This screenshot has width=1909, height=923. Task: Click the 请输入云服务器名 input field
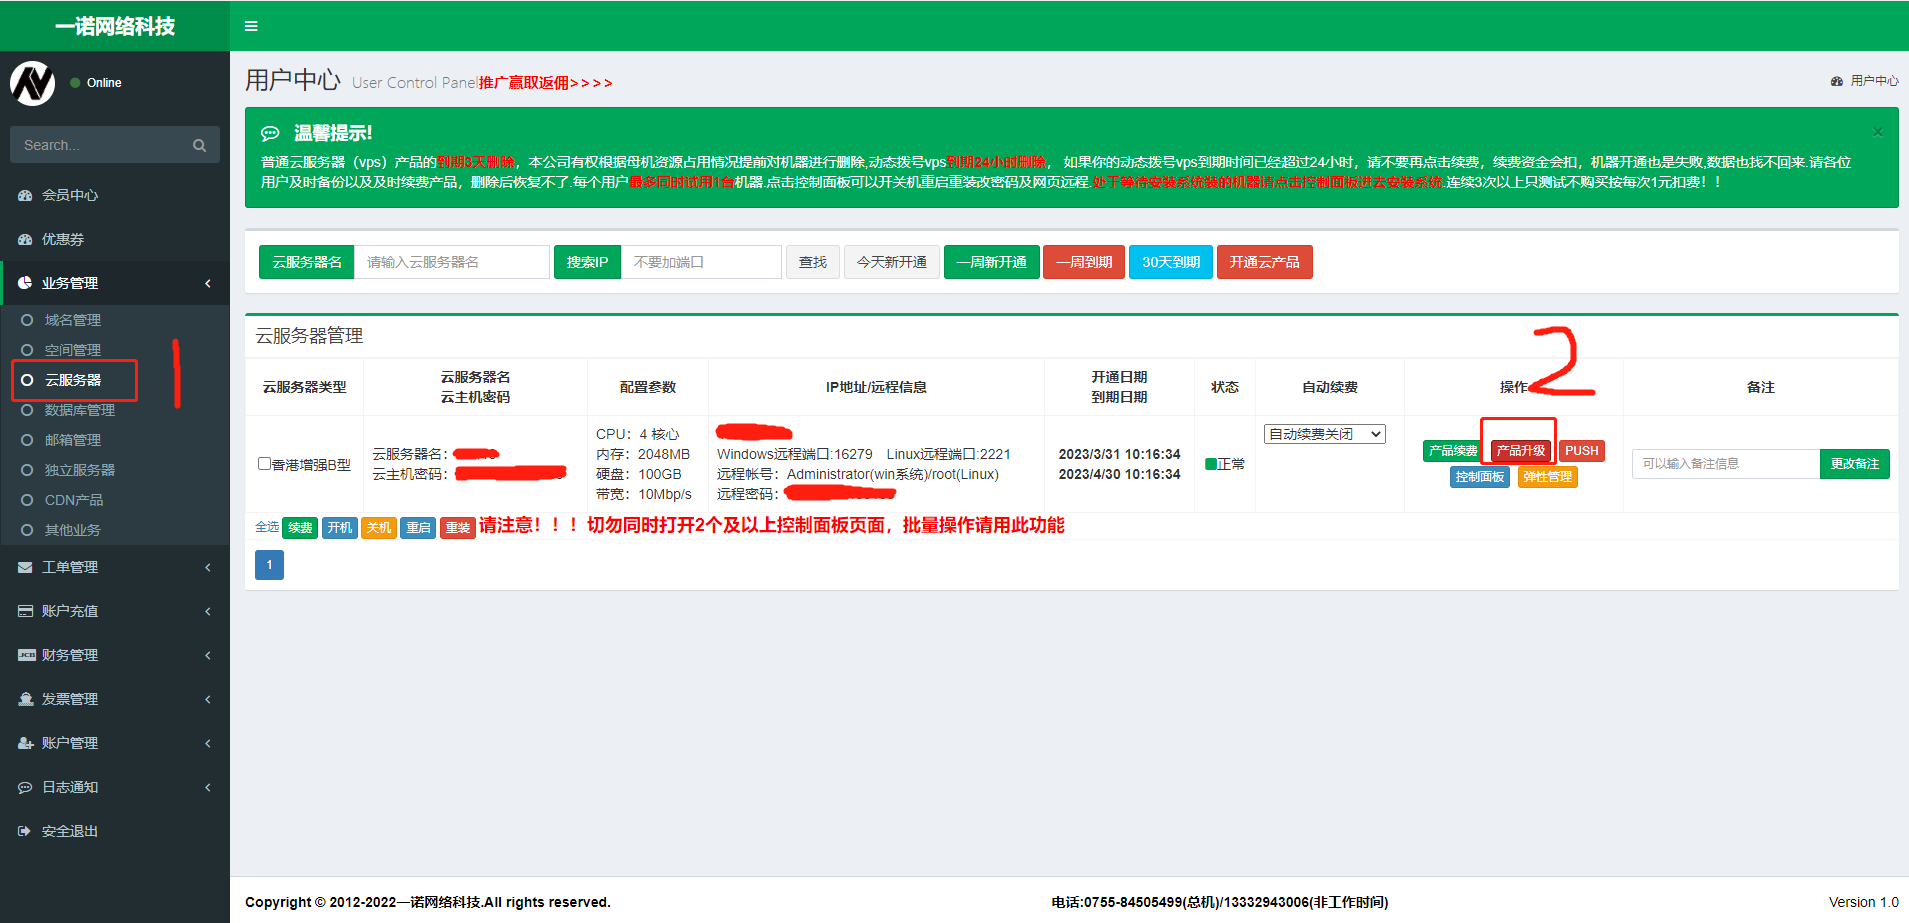click(452, 262)
